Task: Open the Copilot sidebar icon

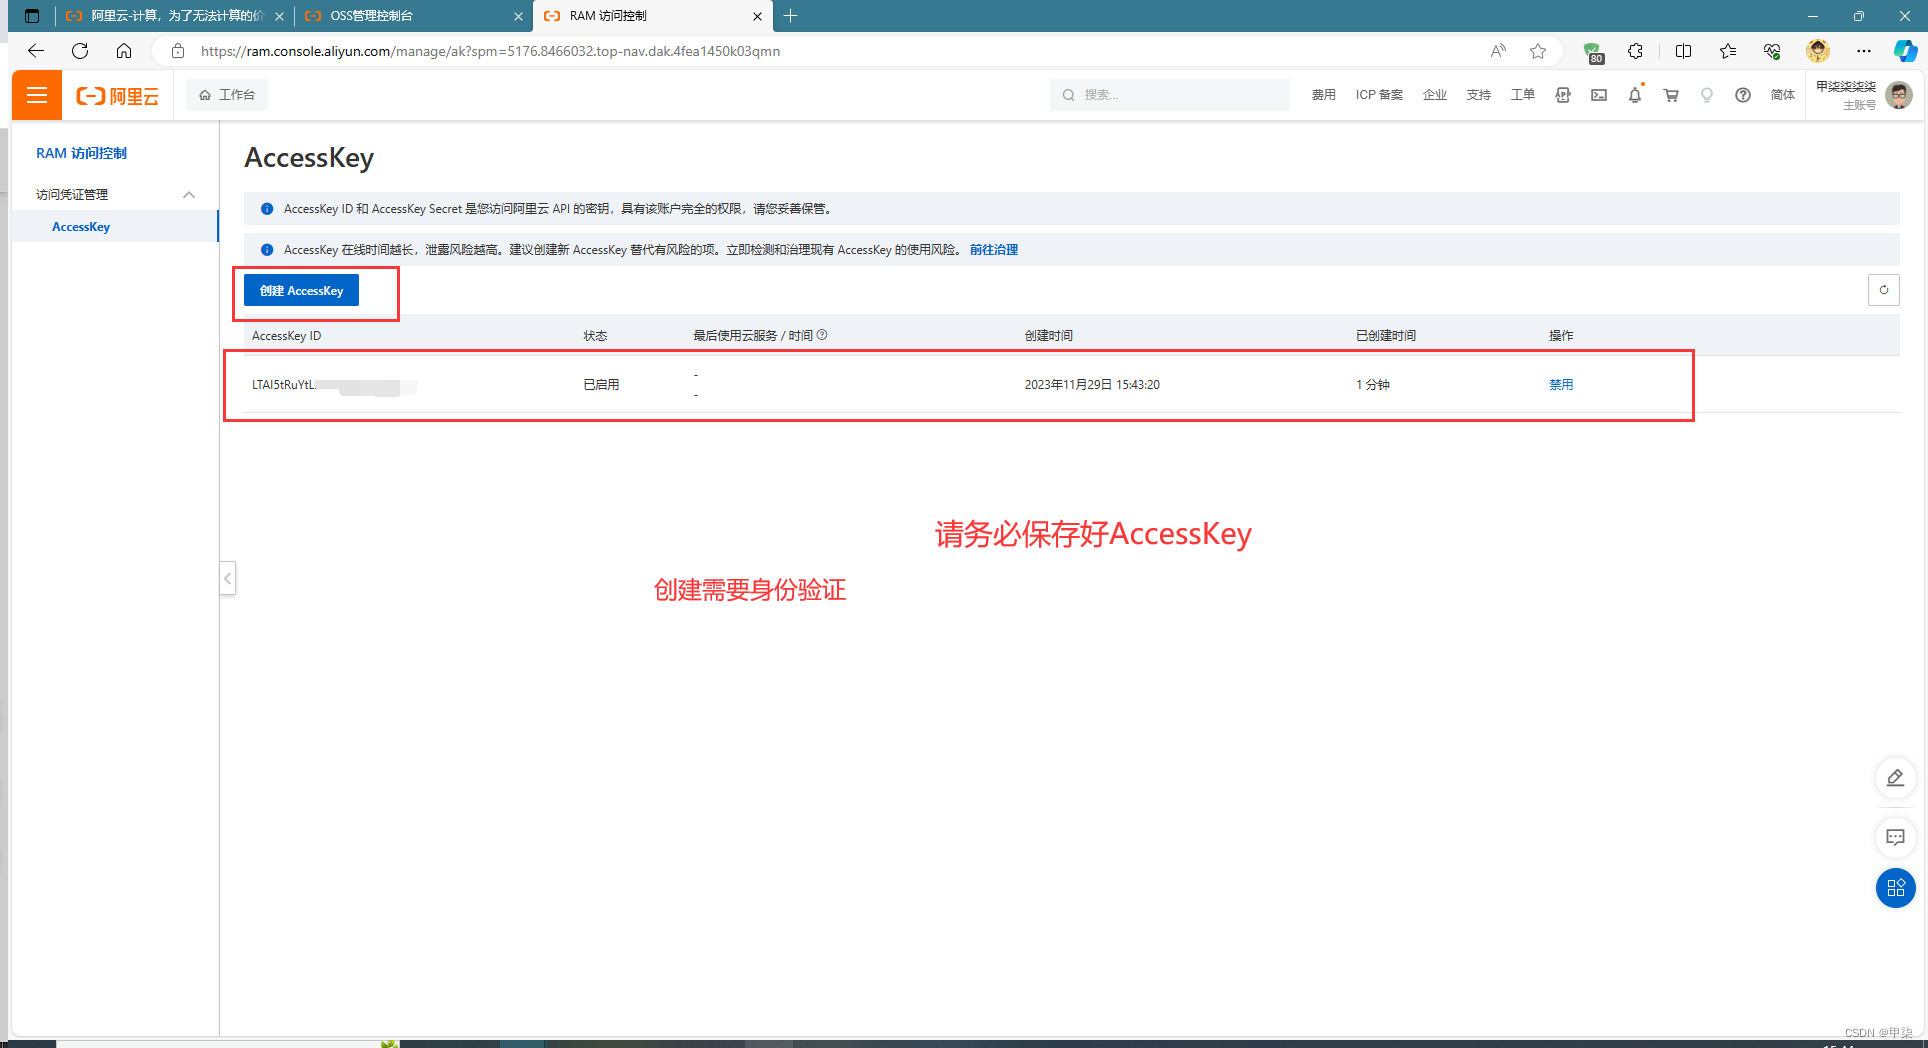Action: 1906,51
